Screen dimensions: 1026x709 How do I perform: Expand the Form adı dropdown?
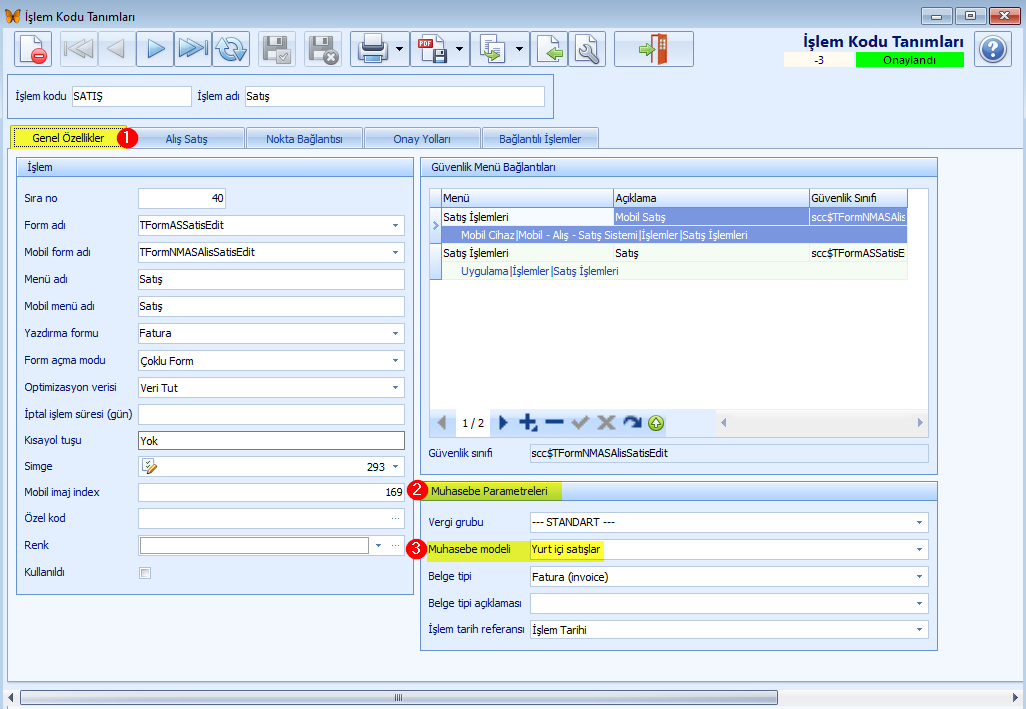click(395, 225)
